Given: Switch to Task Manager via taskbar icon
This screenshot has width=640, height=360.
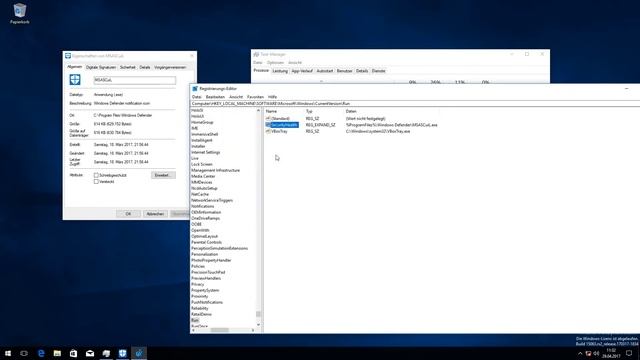Looking at the screenshot, I should coord(106,353).
